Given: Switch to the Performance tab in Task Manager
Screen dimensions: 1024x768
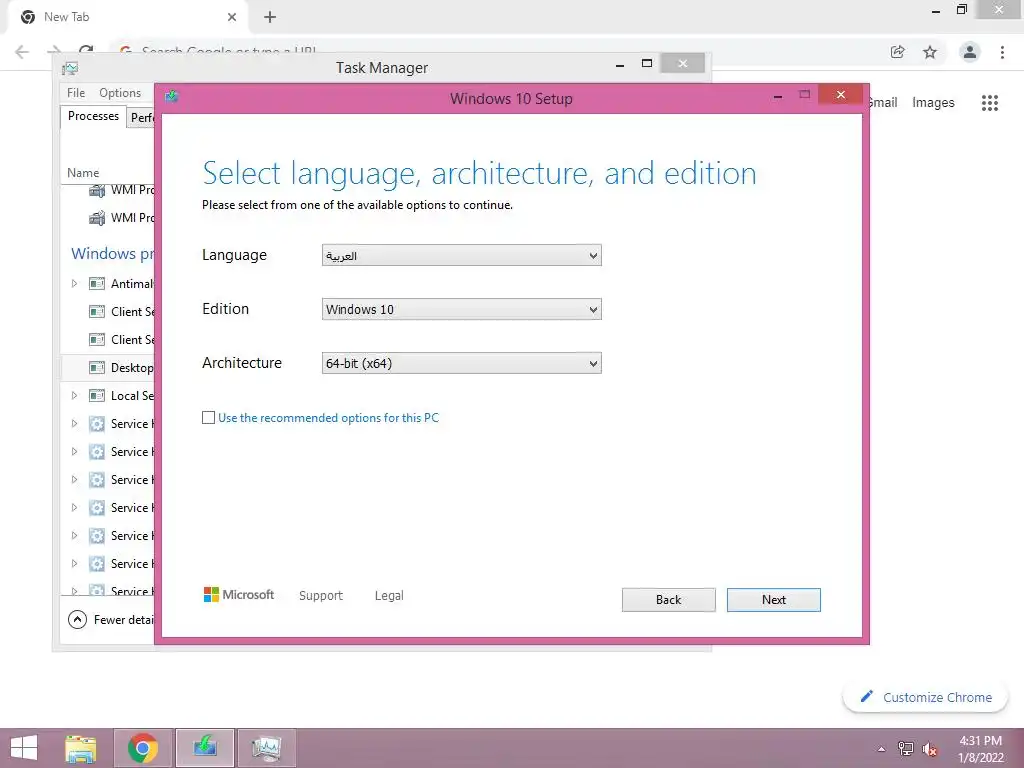Looking at the screenshot, I should point(142,118).
